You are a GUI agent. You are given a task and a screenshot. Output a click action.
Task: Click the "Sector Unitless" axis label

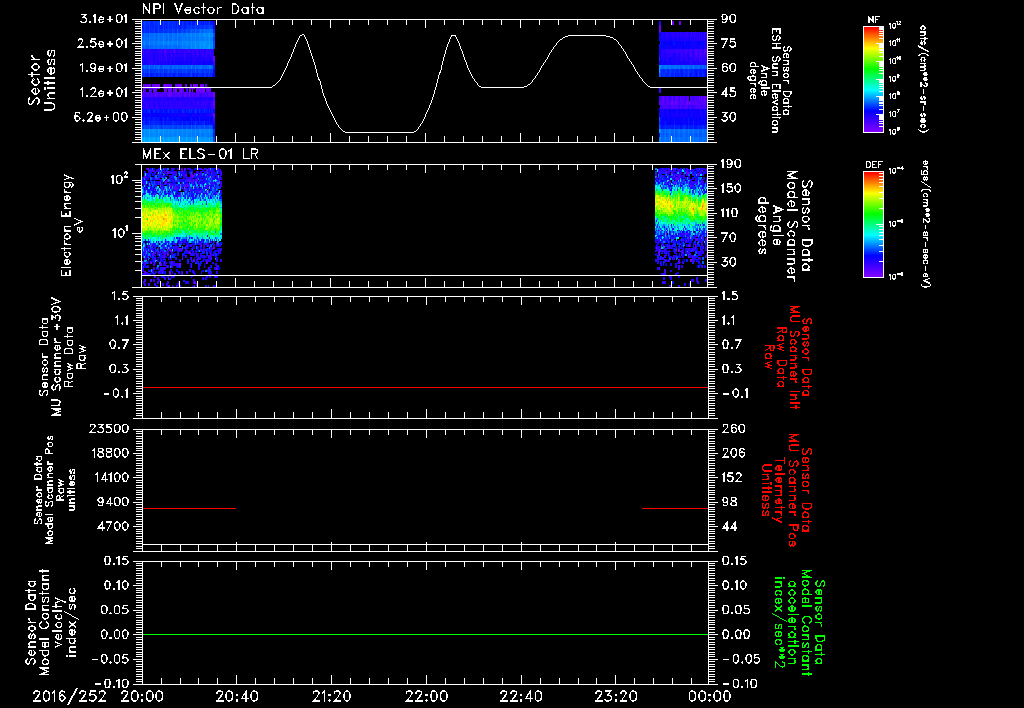pyautogui.click(x=41, y=80)
